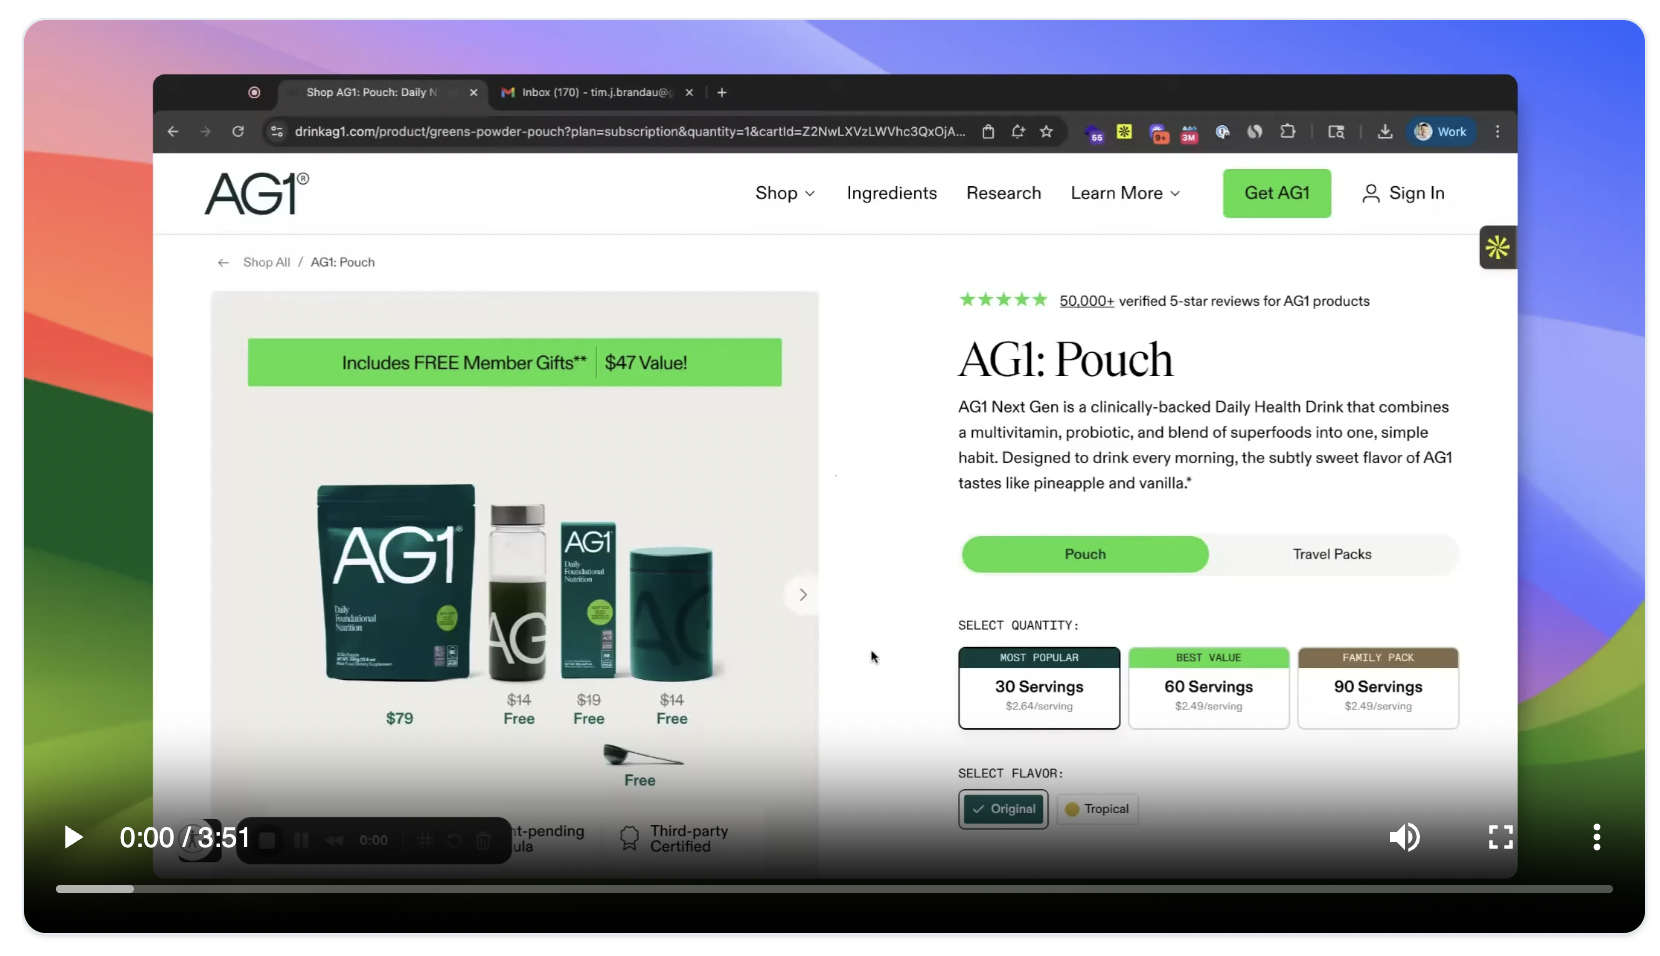View site information icon in address bar

point(277,131)
